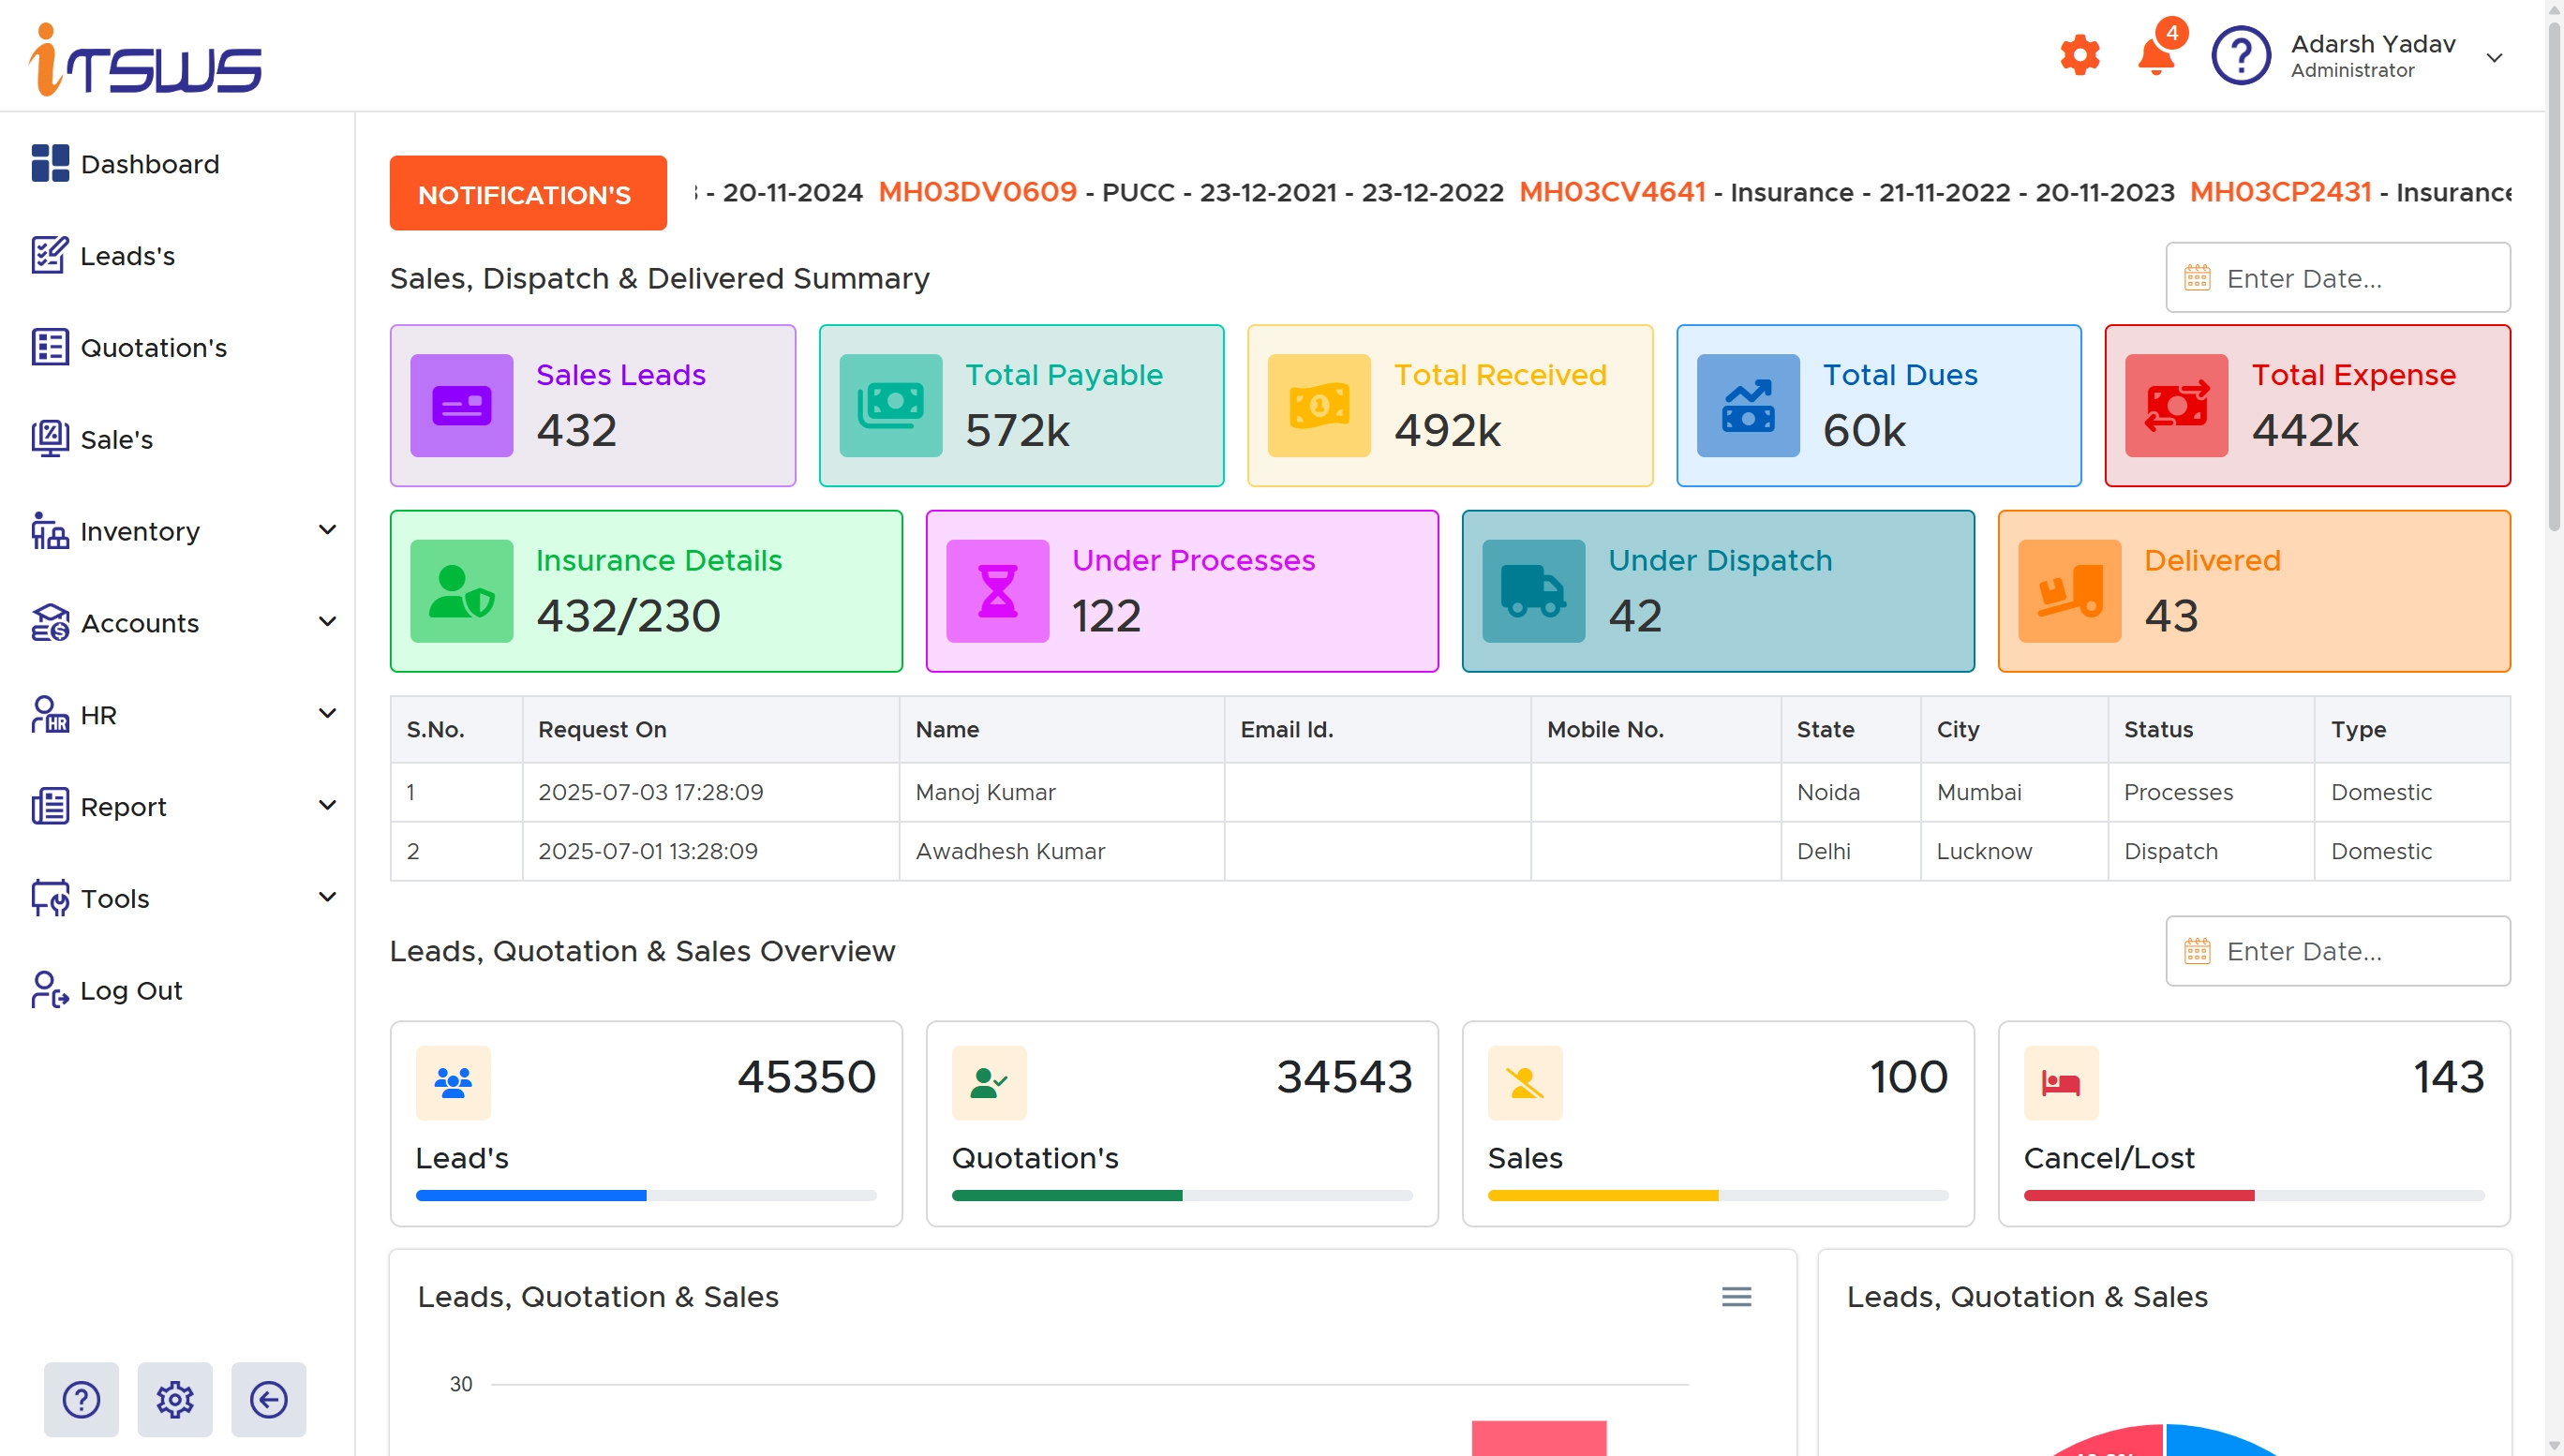Open the help question mark icon
The width and height of the screenshot is (2564, 1456).
(x=2242, y=55)
